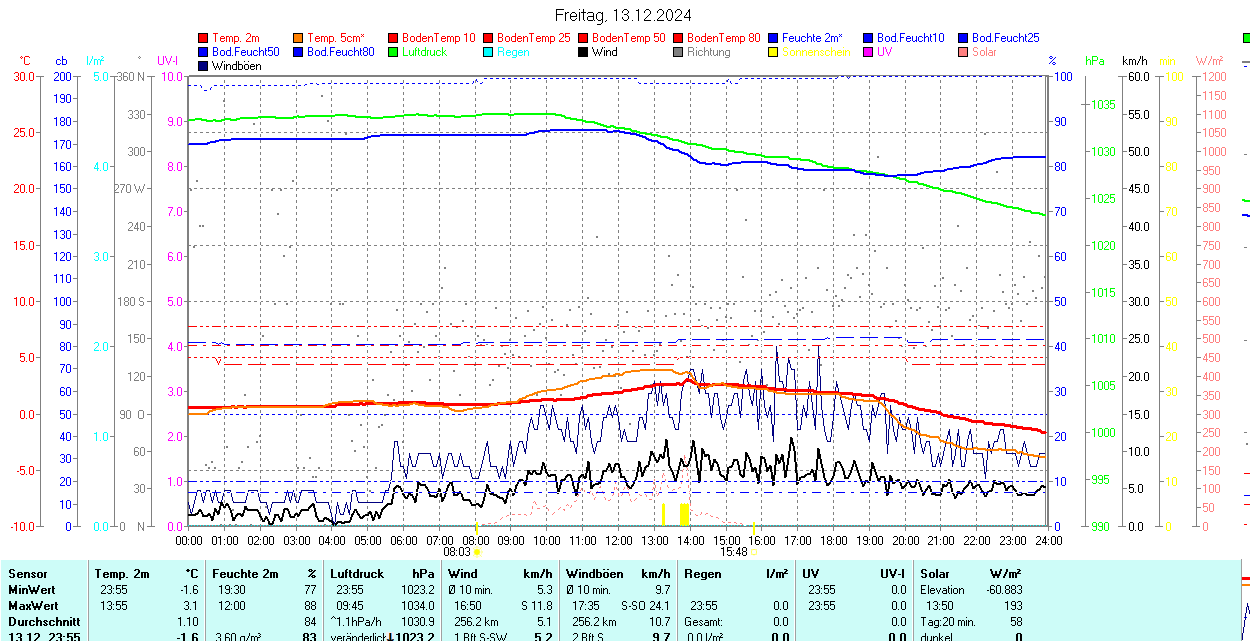The image size is (1250, 641).
Task: Toggle the Solar series legend label
Action: tap(984, 52)
